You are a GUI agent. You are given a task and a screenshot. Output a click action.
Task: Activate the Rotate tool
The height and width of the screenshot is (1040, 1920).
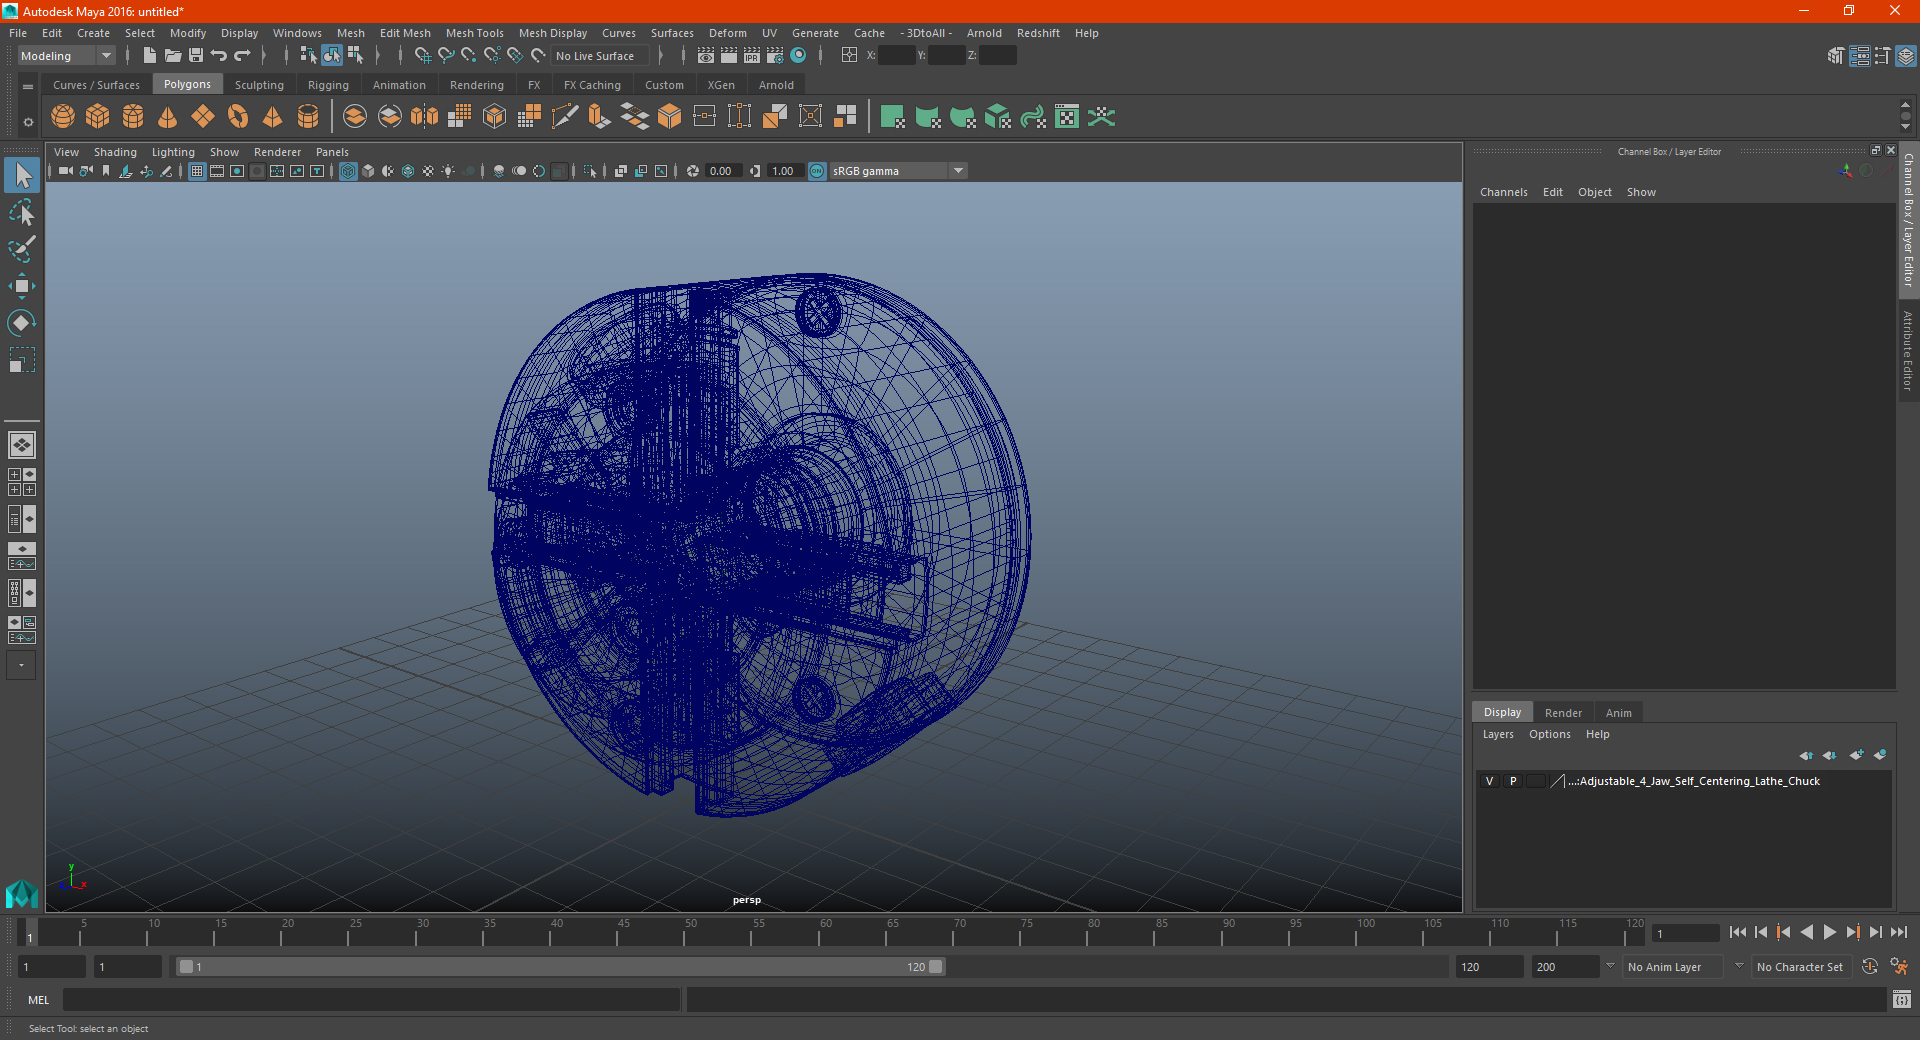click(22, 323)
